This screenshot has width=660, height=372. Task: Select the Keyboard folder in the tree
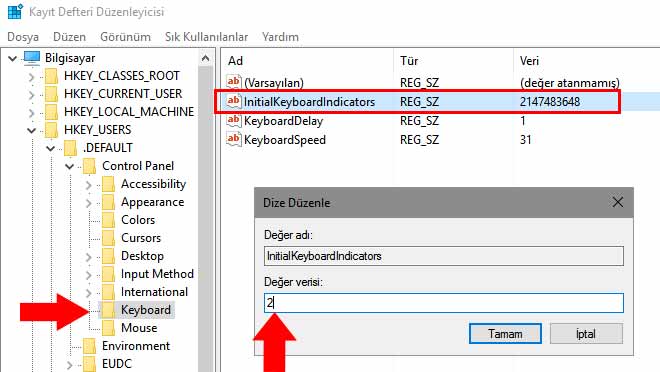tap(146, 310)
